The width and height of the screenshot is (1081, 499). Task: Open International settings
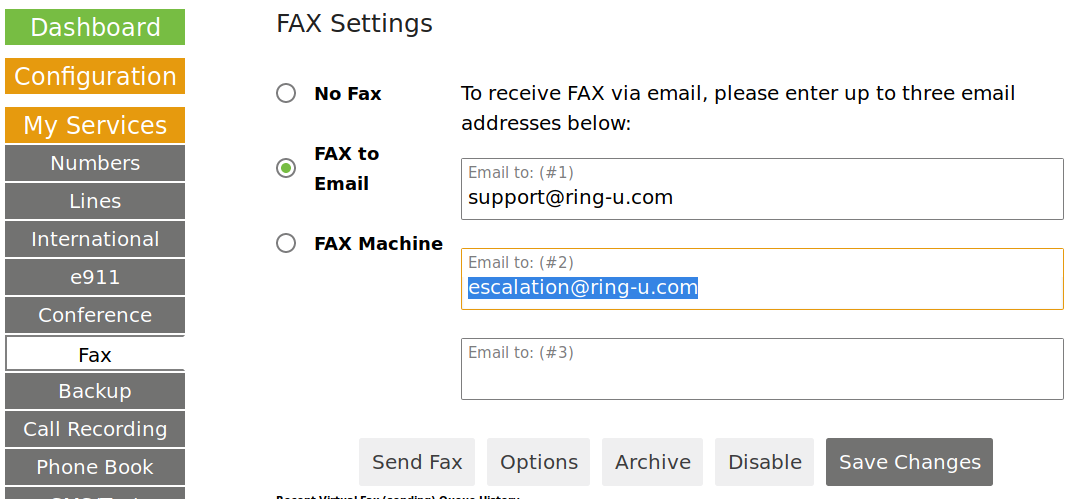pyautogui.click(x=95, y=239)
